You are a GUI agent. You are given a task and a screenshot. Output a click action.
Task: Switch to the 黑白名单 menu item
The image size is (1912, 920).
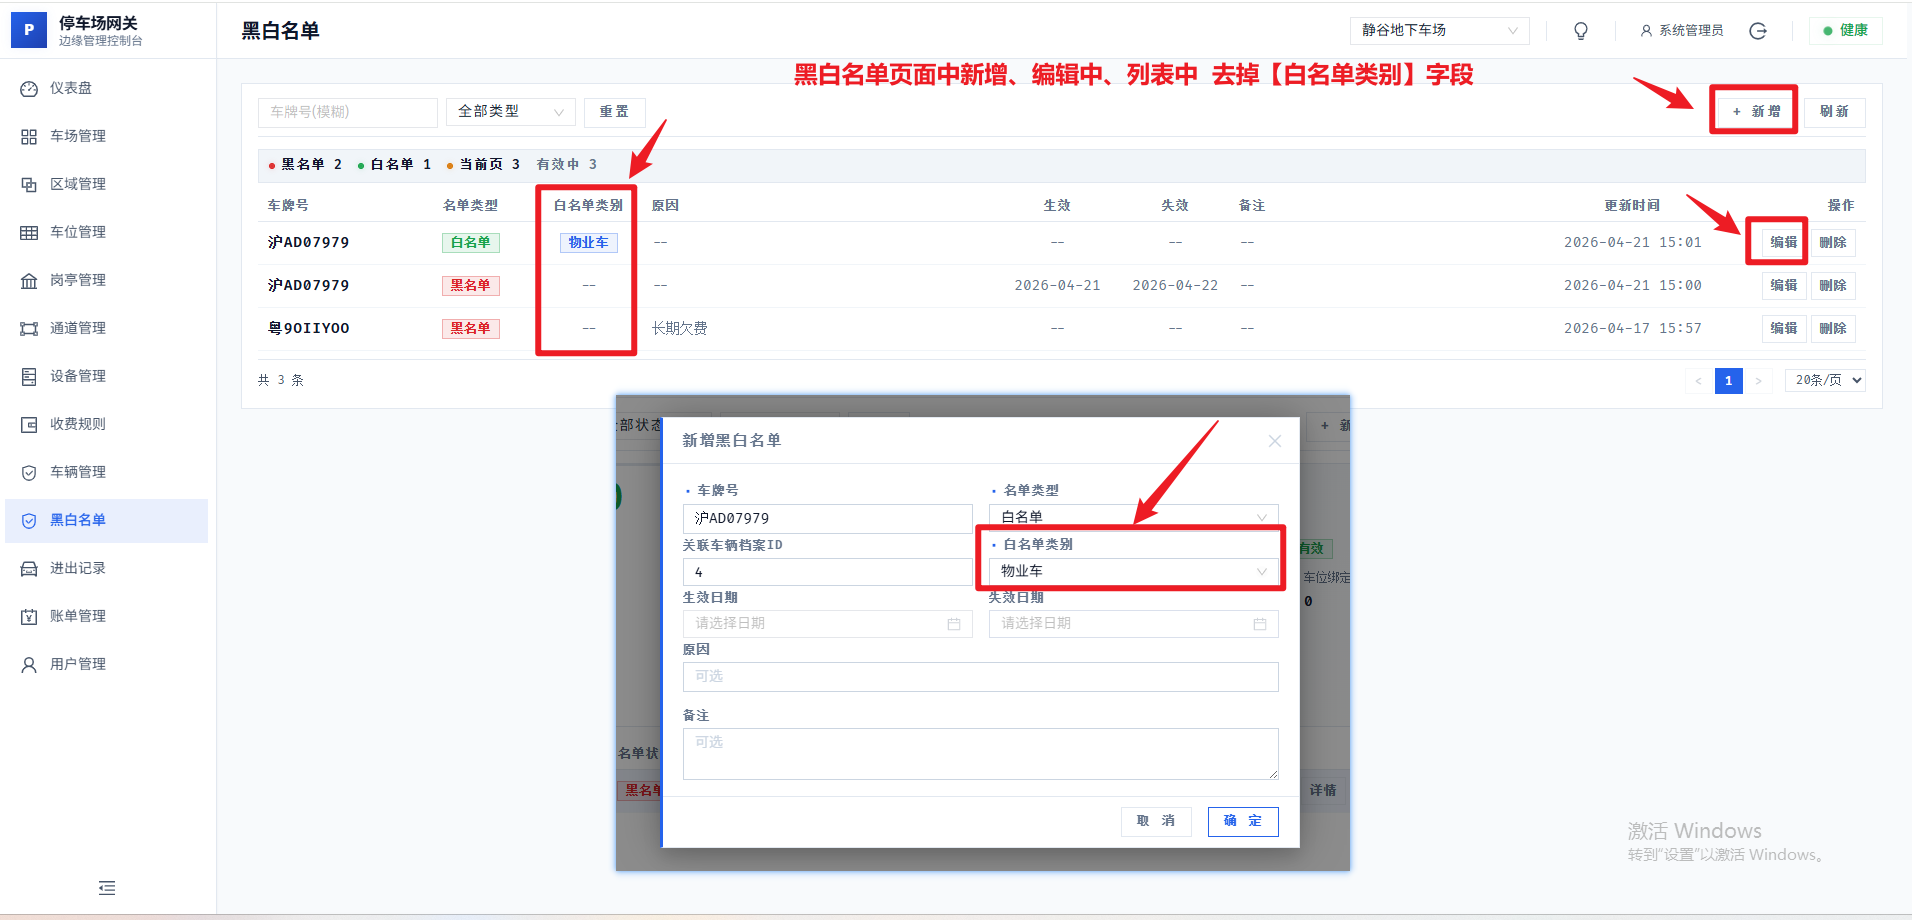77,520
